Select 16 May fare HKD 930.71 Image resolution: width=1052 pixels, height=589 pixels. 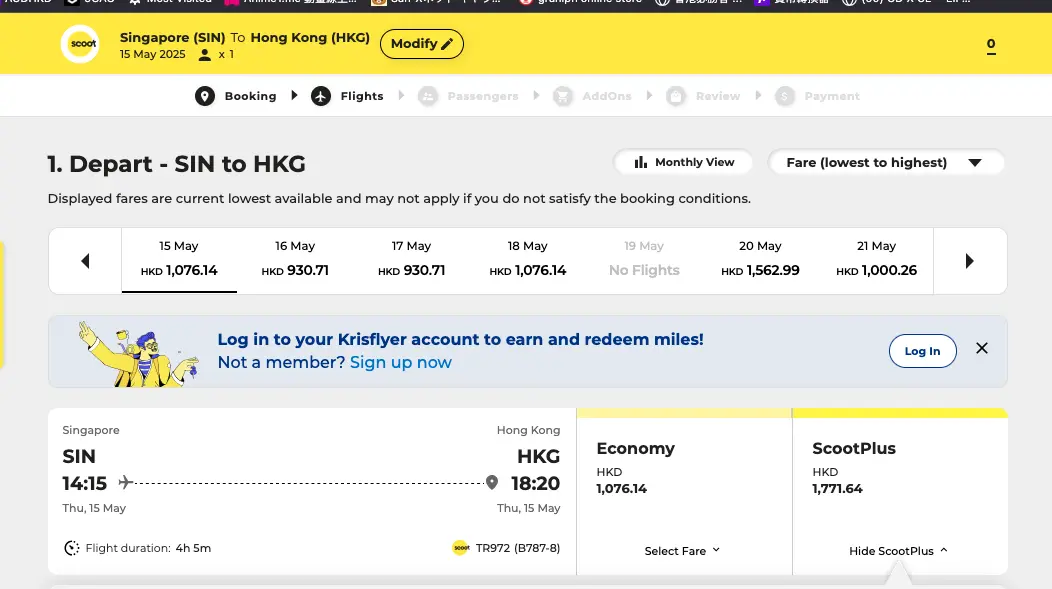point(295,260)
